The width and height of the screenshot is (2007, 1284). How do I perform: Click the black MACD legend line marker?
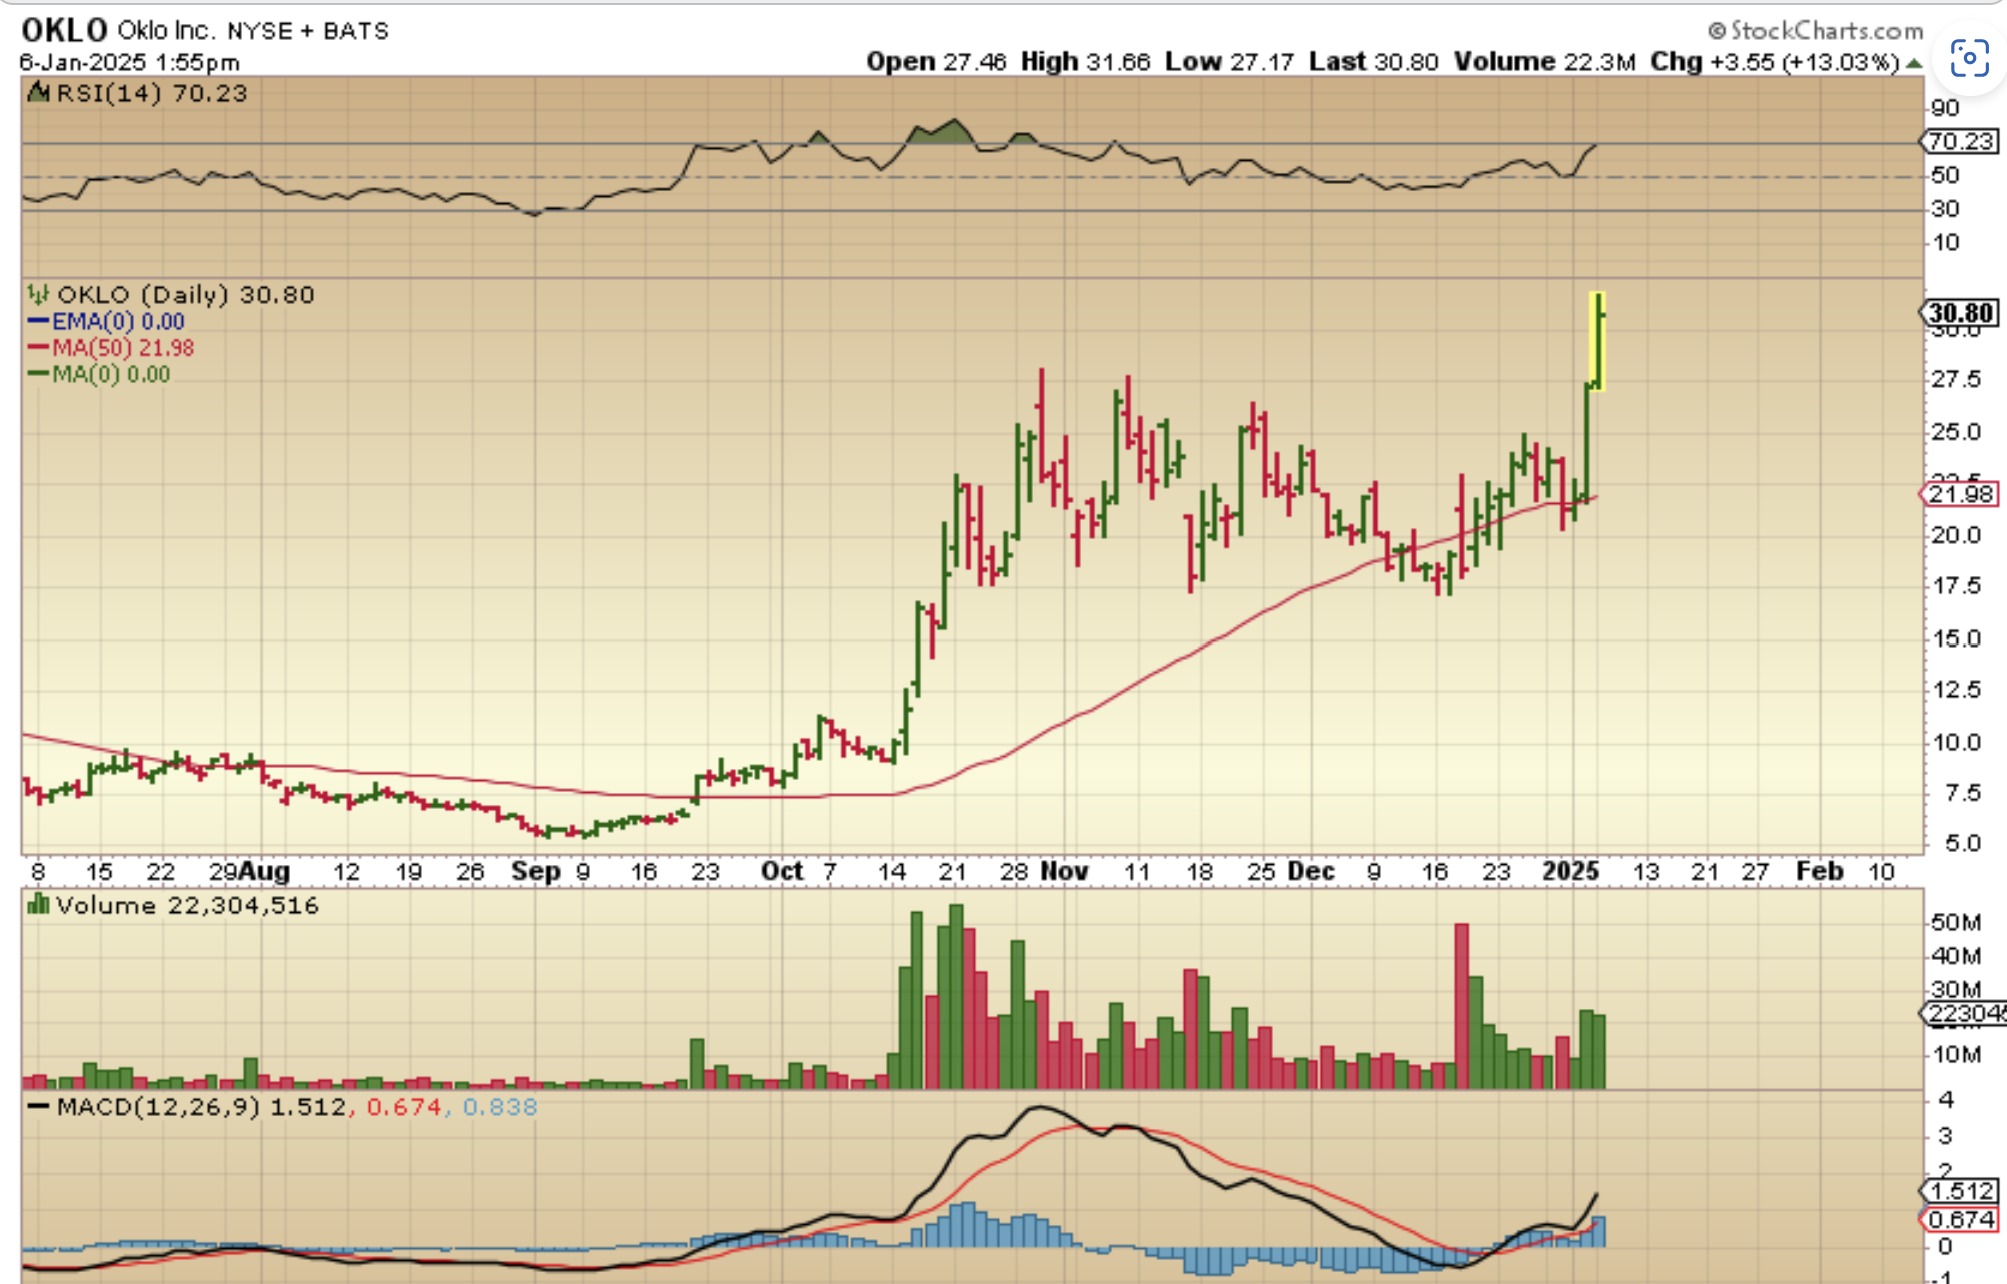coord(38,1107)
